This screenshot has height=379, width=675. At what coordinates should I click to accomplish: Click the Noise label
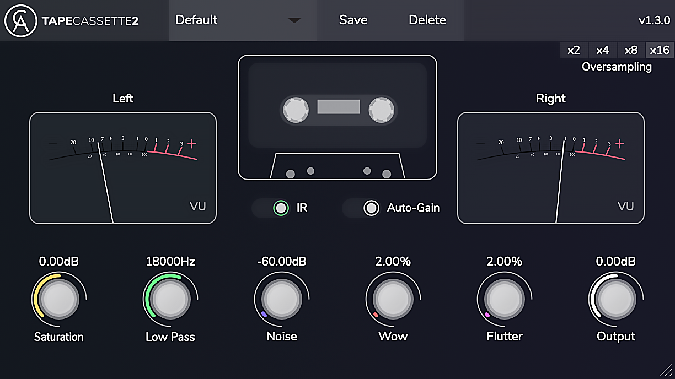tap(282, 336)
